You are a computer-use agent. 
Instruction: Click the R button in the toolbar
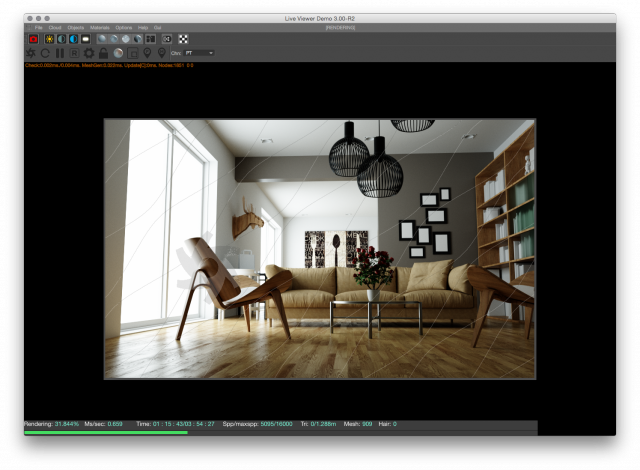74,53
